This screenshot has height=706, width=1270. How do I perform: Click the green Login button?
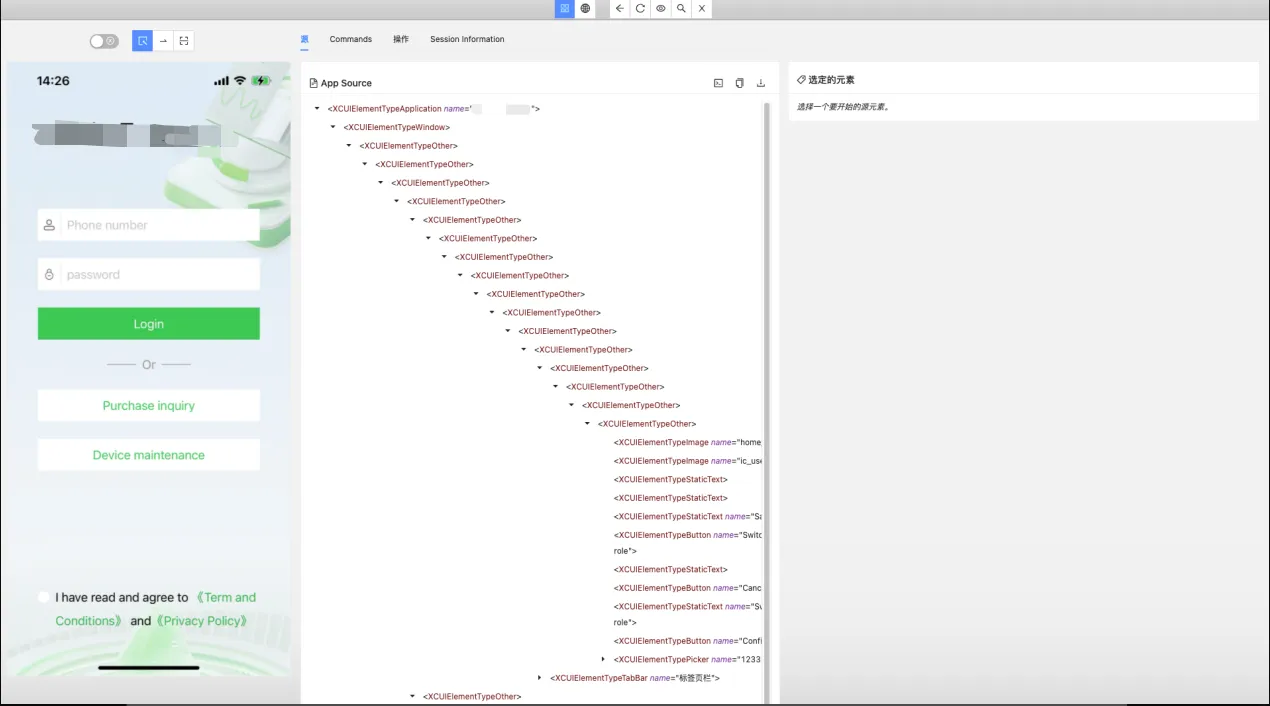149,324
